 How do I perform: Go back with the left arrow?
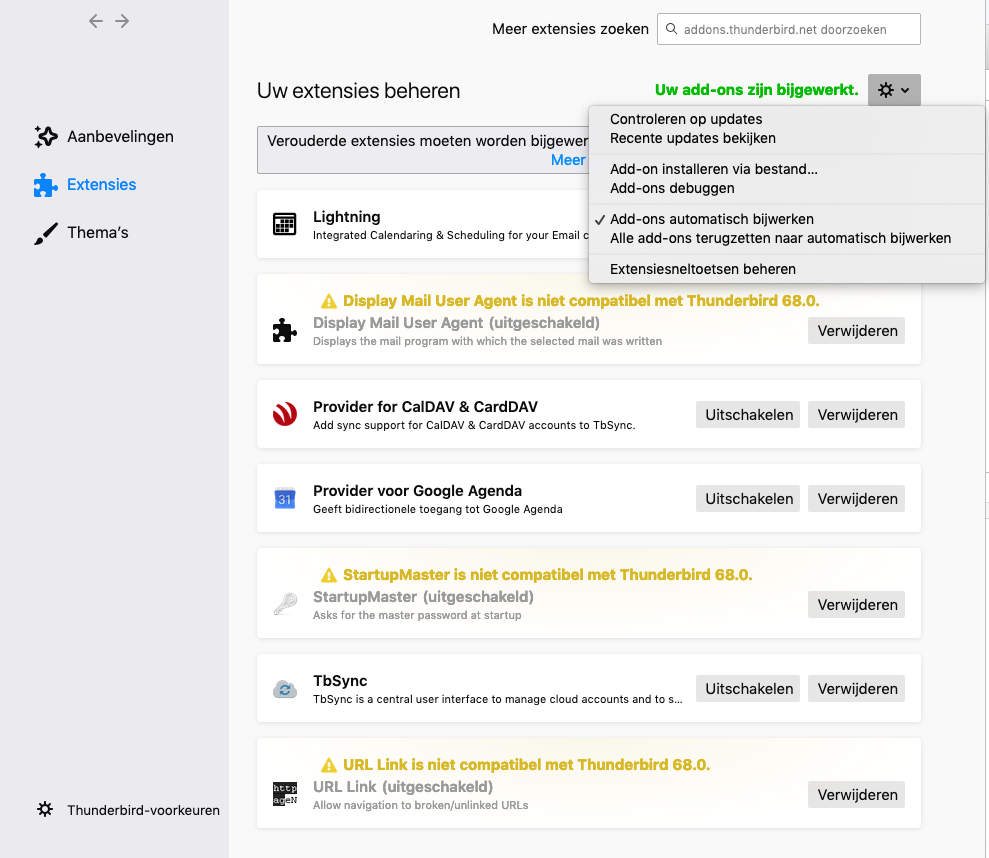point(96,21)
